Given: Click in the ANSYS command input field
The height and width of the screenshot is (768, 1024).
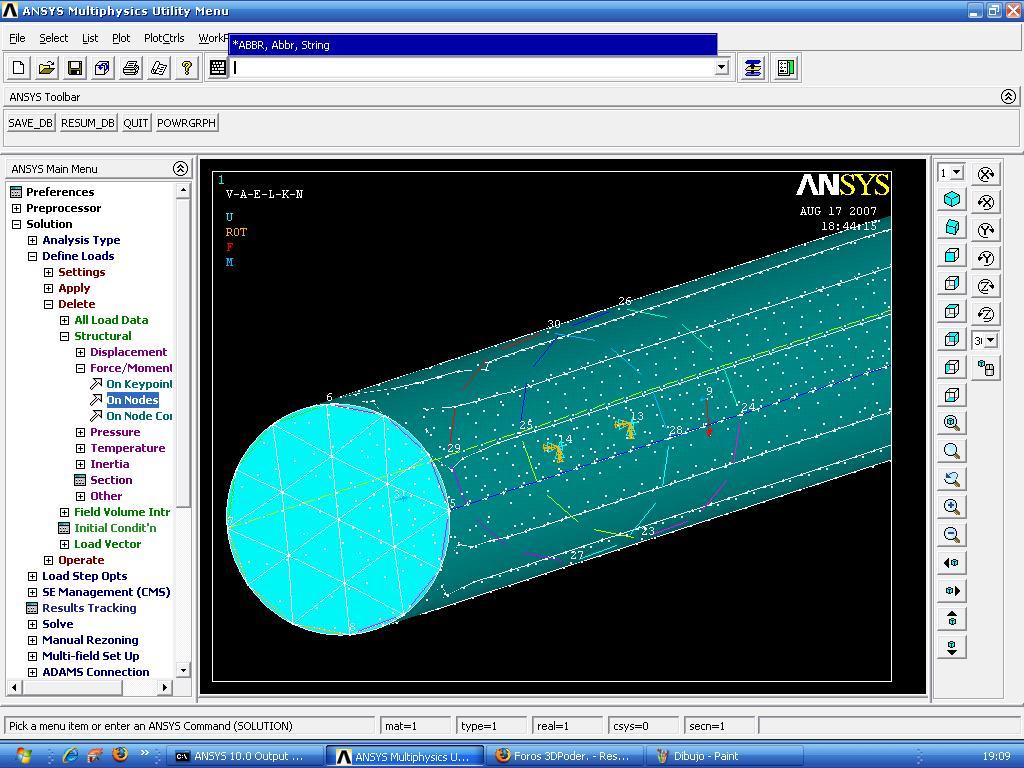Looking at the screenshot, I should (x=473, y=67).
